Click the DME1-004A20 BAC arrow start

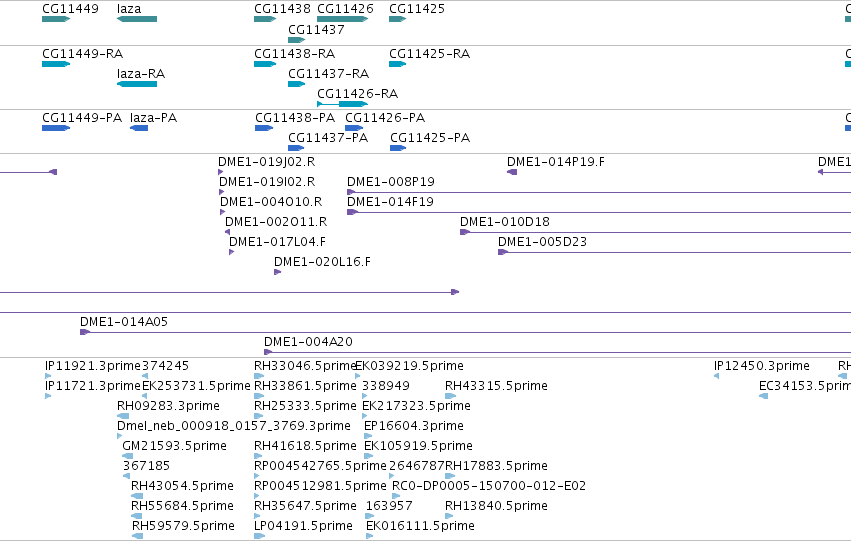pos(268,352)
